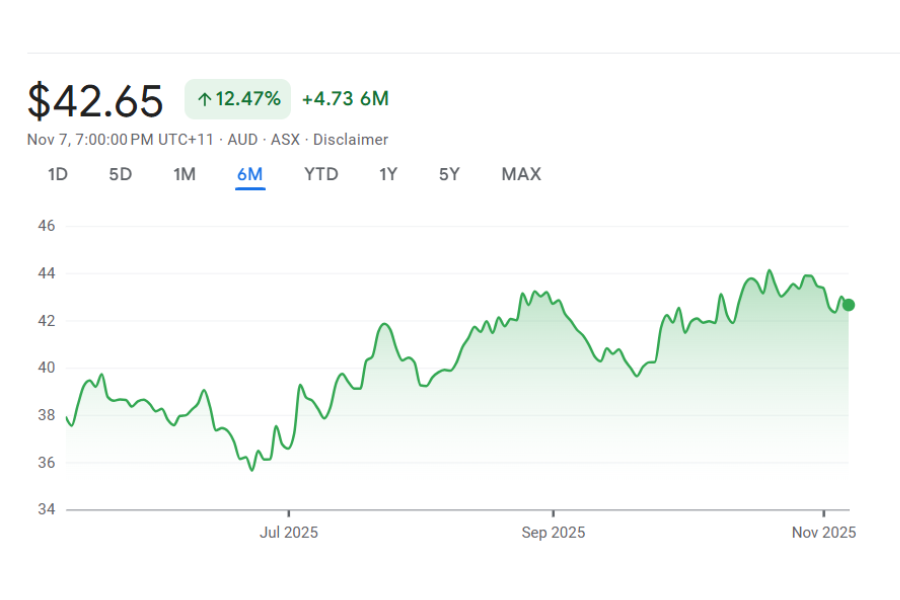Switch to the 1D time range tab

click(x=58, y=174)
